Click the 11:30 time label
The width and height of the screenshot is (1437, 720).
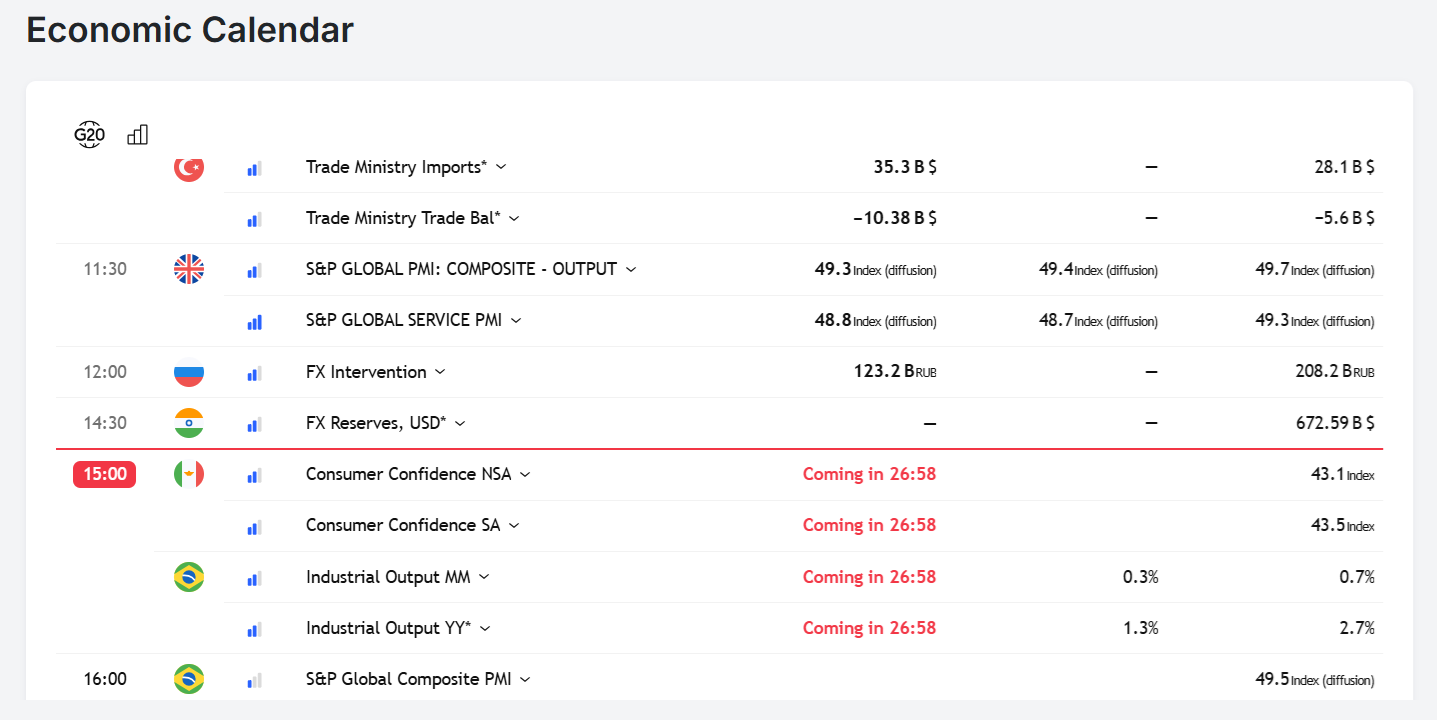[105, 269]
